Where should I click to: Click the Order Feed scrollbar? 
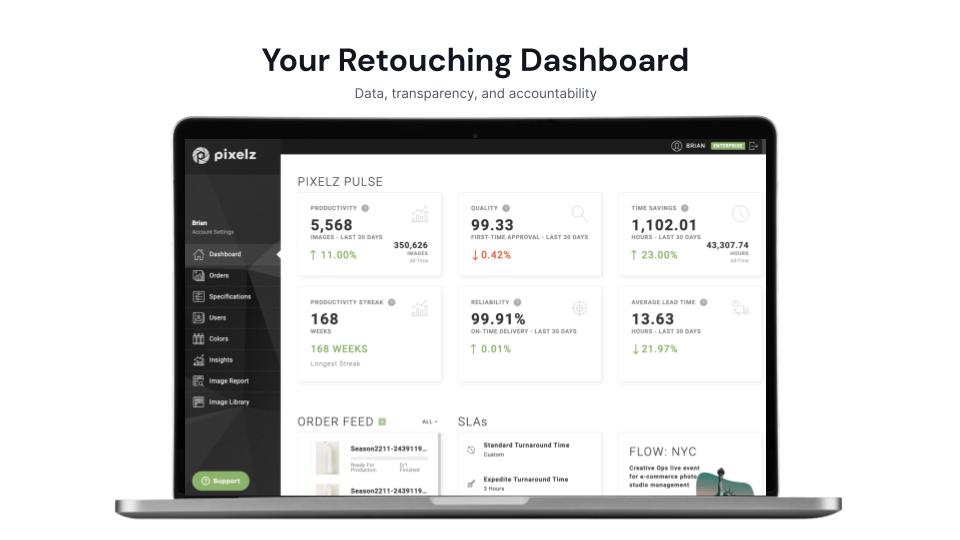[x=439, y=464]
